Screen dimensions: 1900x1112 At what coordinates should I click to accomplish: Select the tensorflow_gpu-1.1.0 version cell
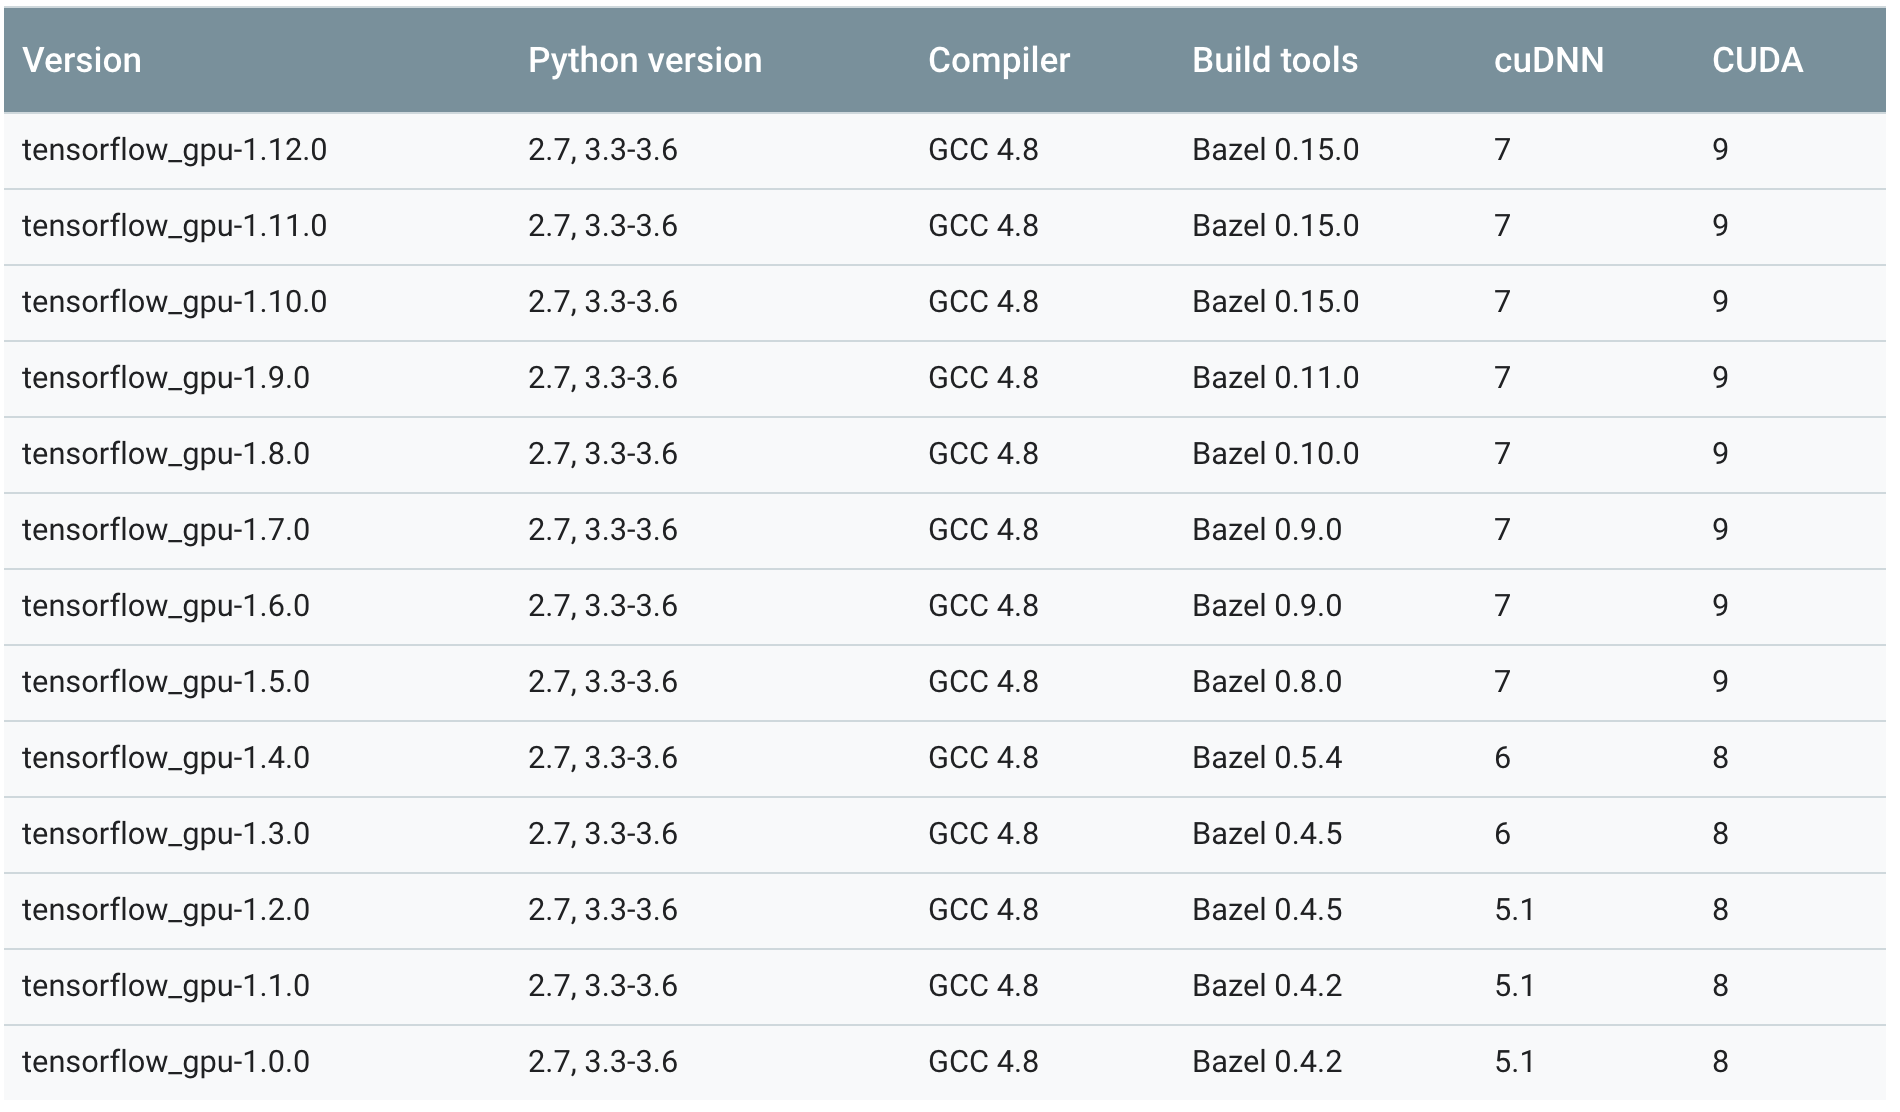coord(166,986)
